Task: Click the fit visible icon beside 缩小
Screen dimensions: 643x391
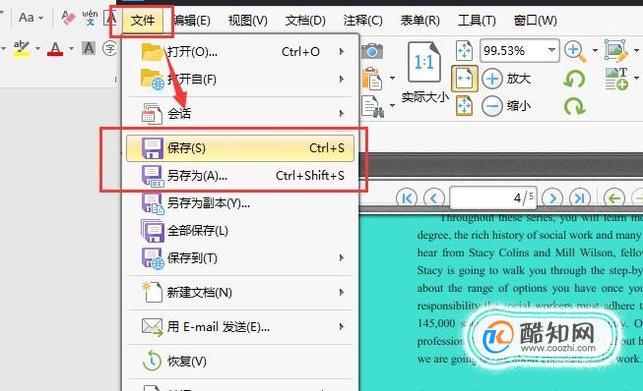Action: tap(464, 106)
